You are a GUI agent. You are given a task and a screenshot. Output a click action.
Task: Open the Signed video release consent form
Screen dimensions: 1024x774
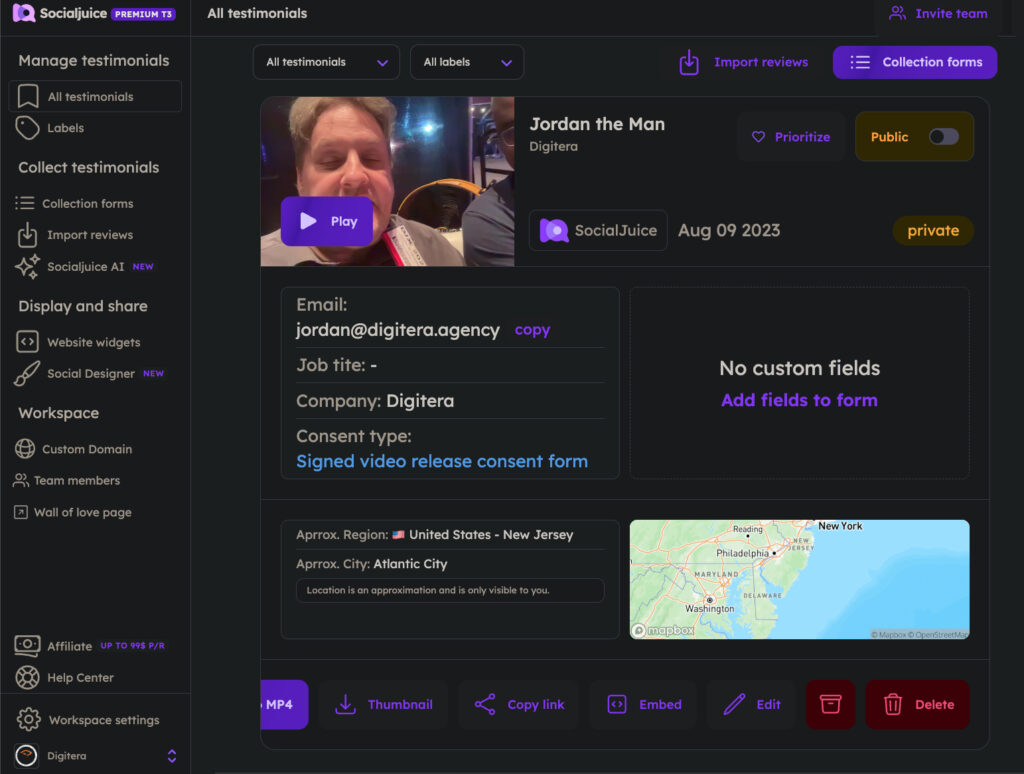tap(442, 461)
